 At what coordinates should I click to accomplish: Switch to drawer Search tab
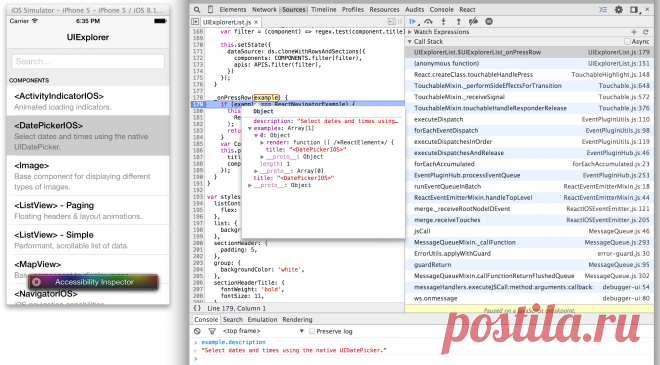[x=233, y=320]
